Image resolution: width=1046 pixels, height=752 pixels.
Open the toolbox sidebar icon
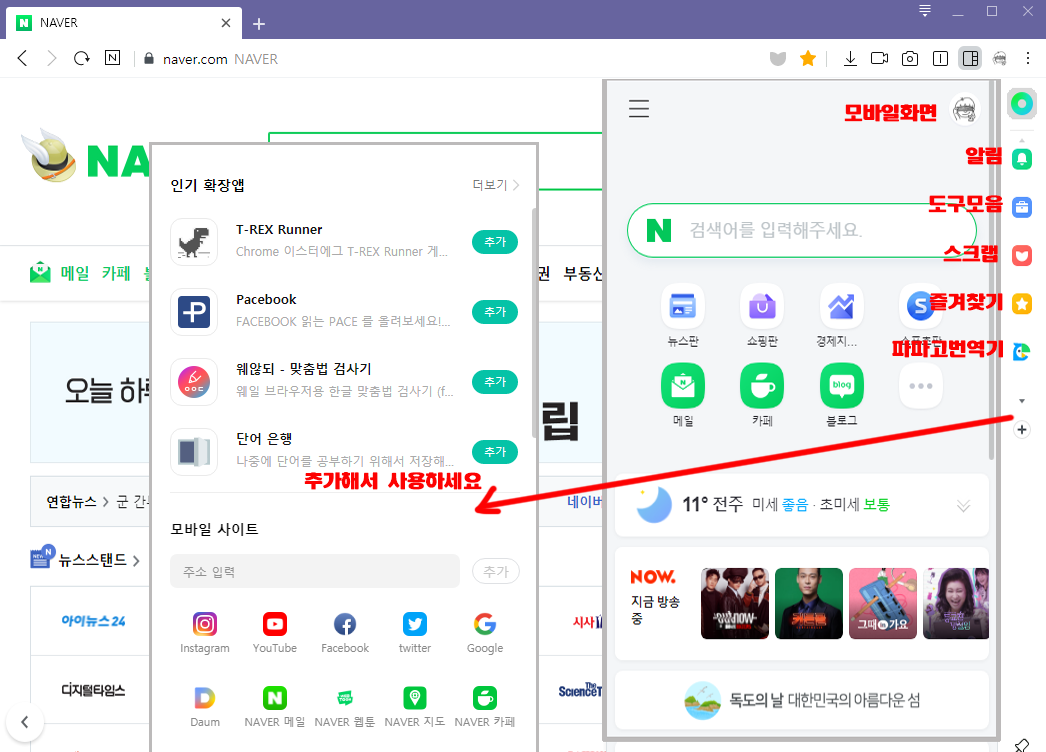click(x=1021, y=208)
